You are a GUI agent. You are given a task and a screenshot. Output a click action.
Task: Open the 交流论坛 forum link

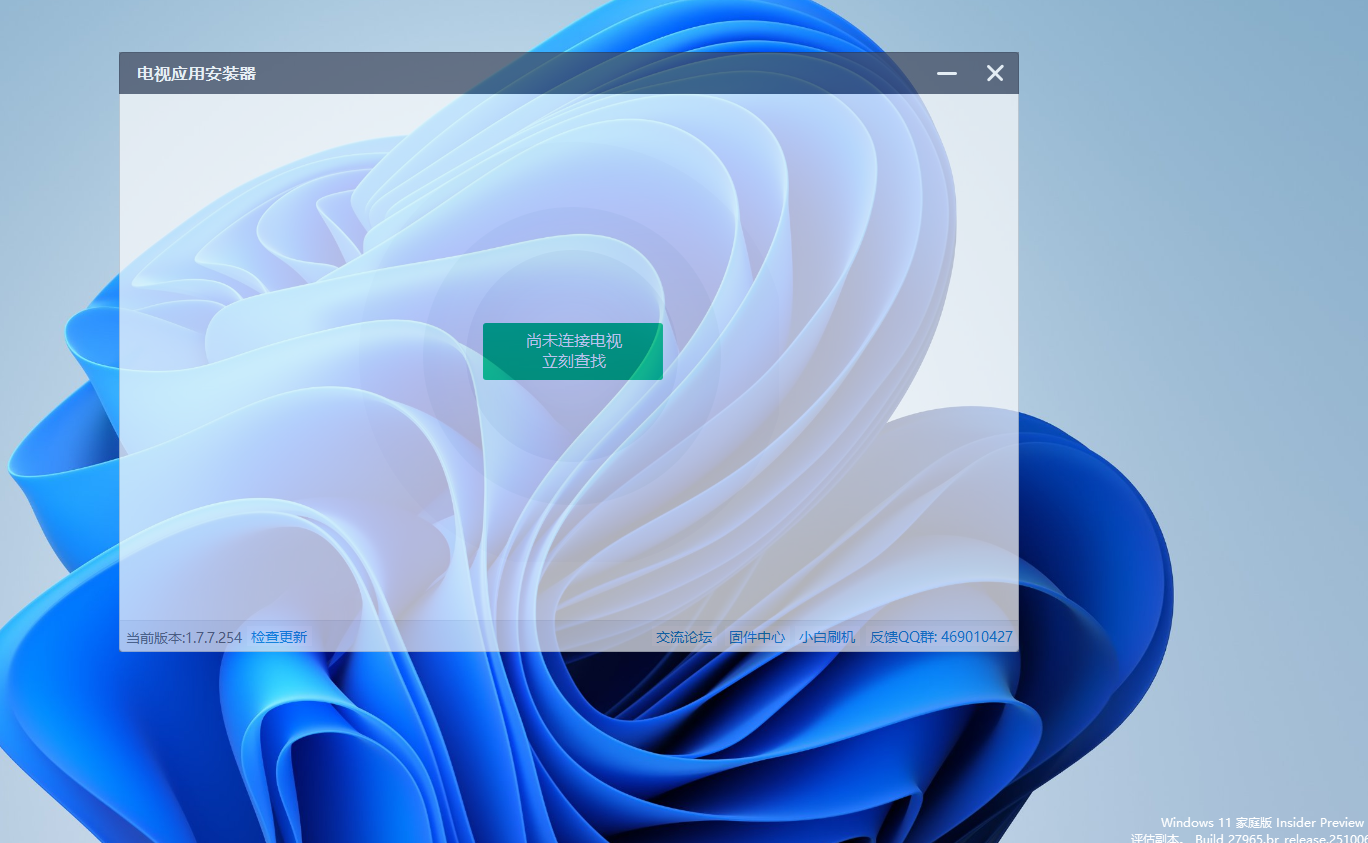pos(684,637)
